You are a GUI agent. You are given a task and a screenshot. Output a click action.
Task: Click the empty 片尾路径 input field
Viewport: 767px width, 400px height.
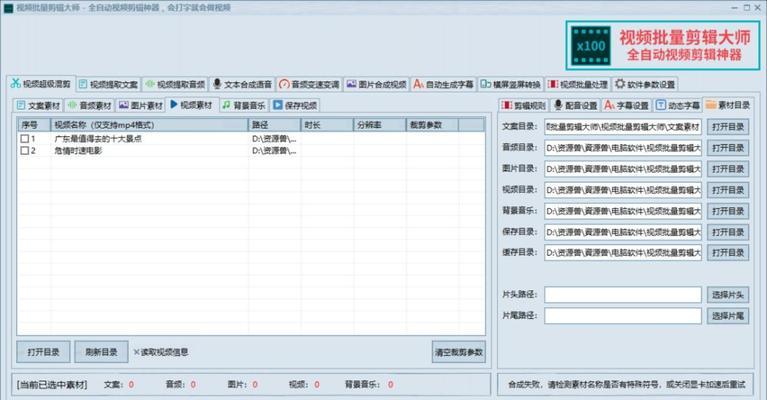pyautogui.click(x=623, y=316)
